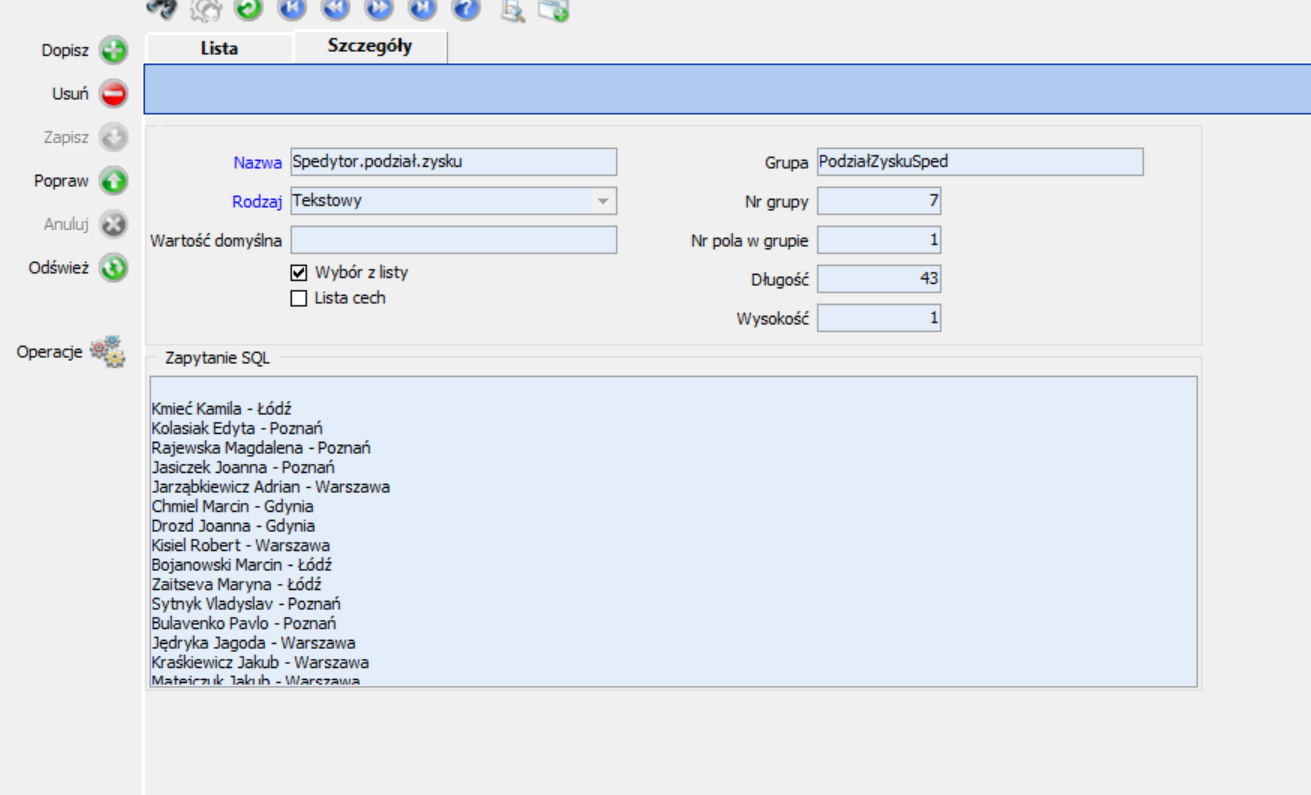Jump to the last record

click(423, 9)
